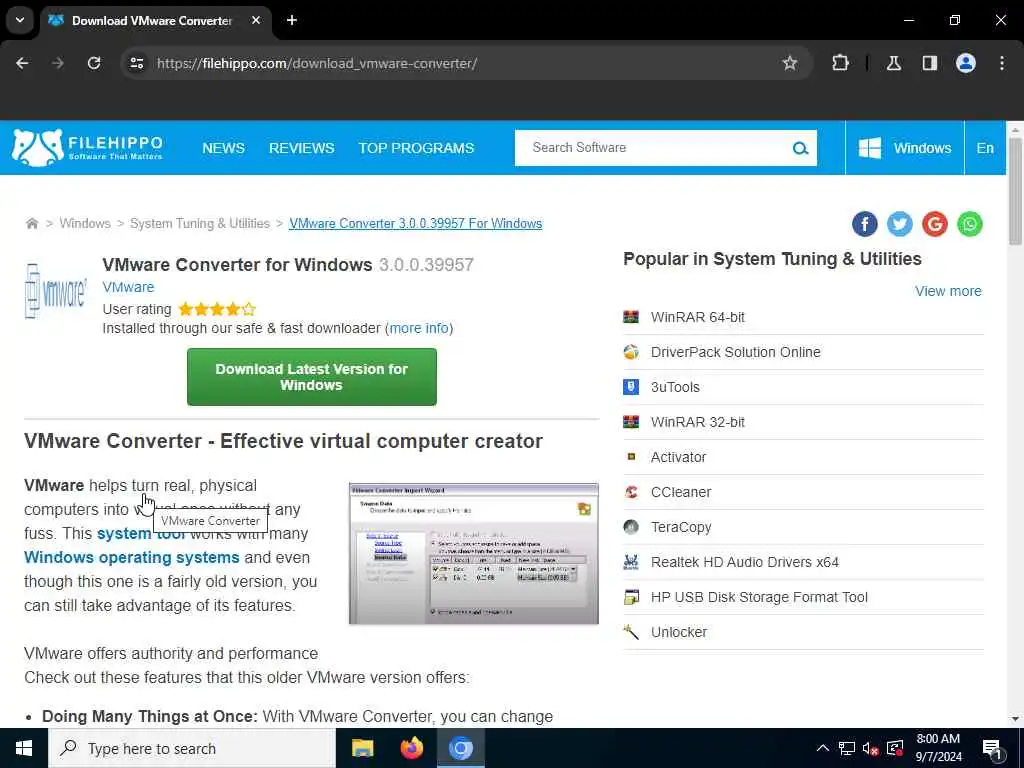Click the VMware developer link
1024x768 pixels.
tap(128, 287)
